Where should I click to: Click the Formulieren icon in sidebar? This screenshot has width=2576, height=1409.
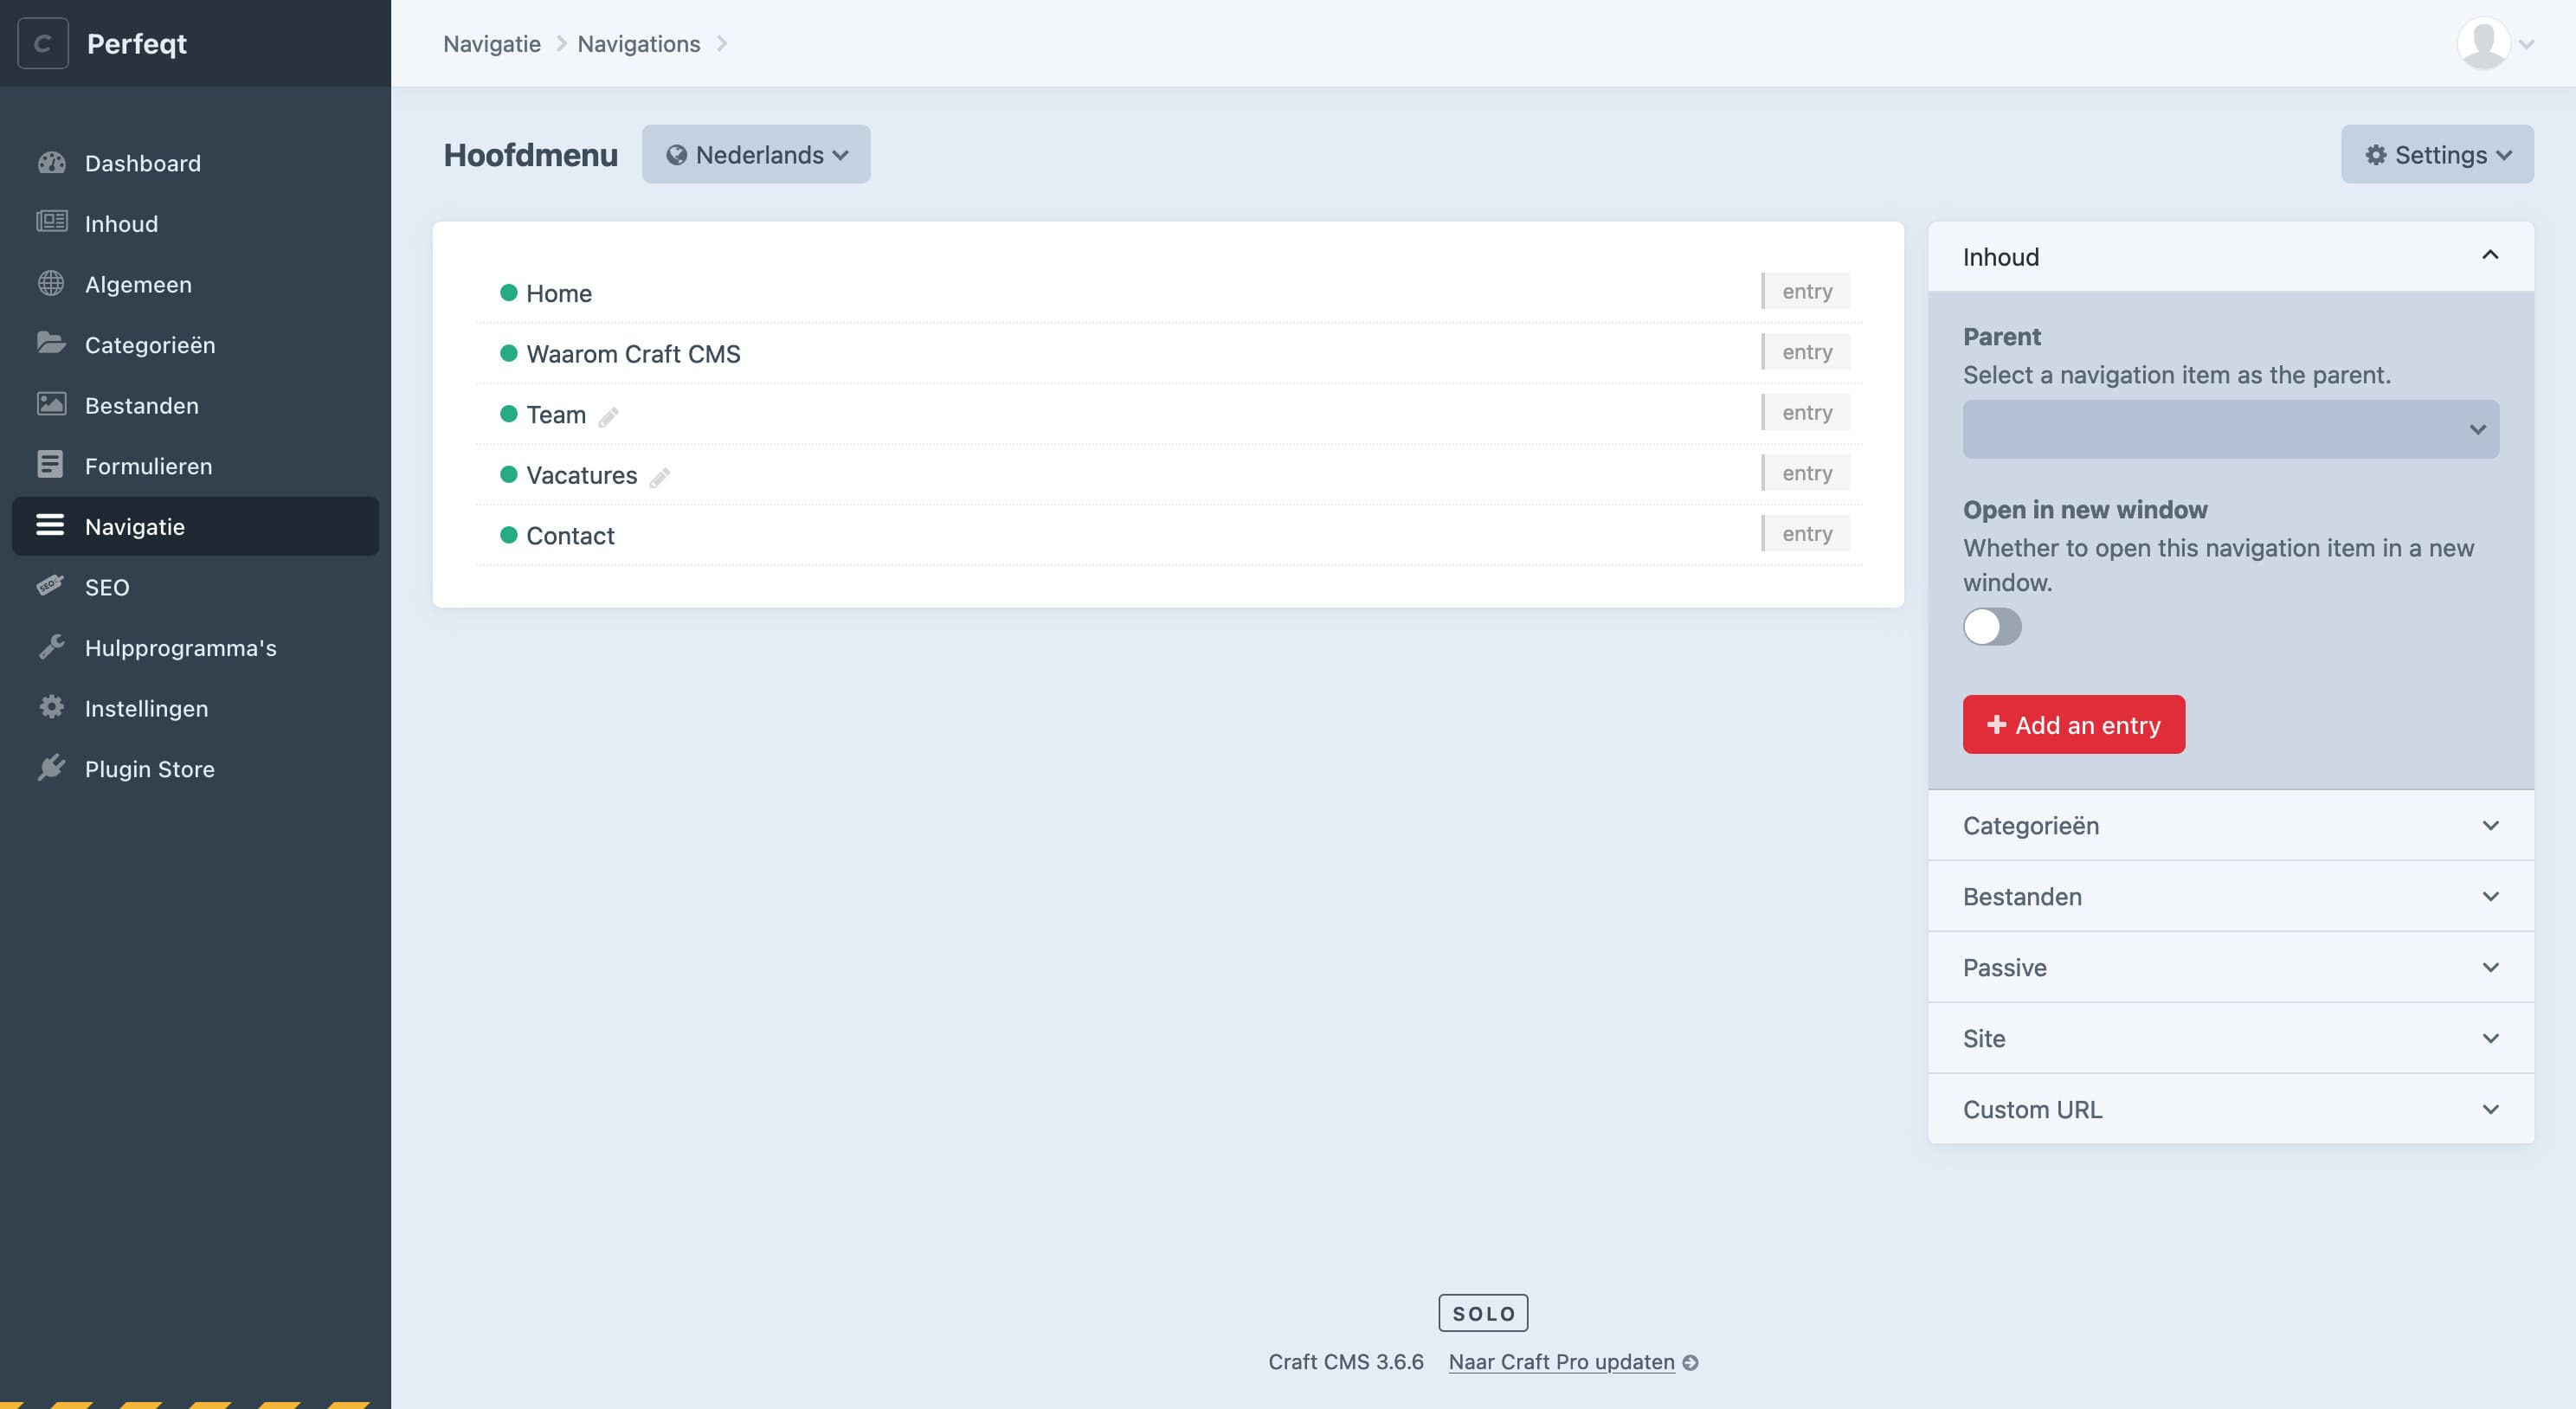click(x=52, y=465)
